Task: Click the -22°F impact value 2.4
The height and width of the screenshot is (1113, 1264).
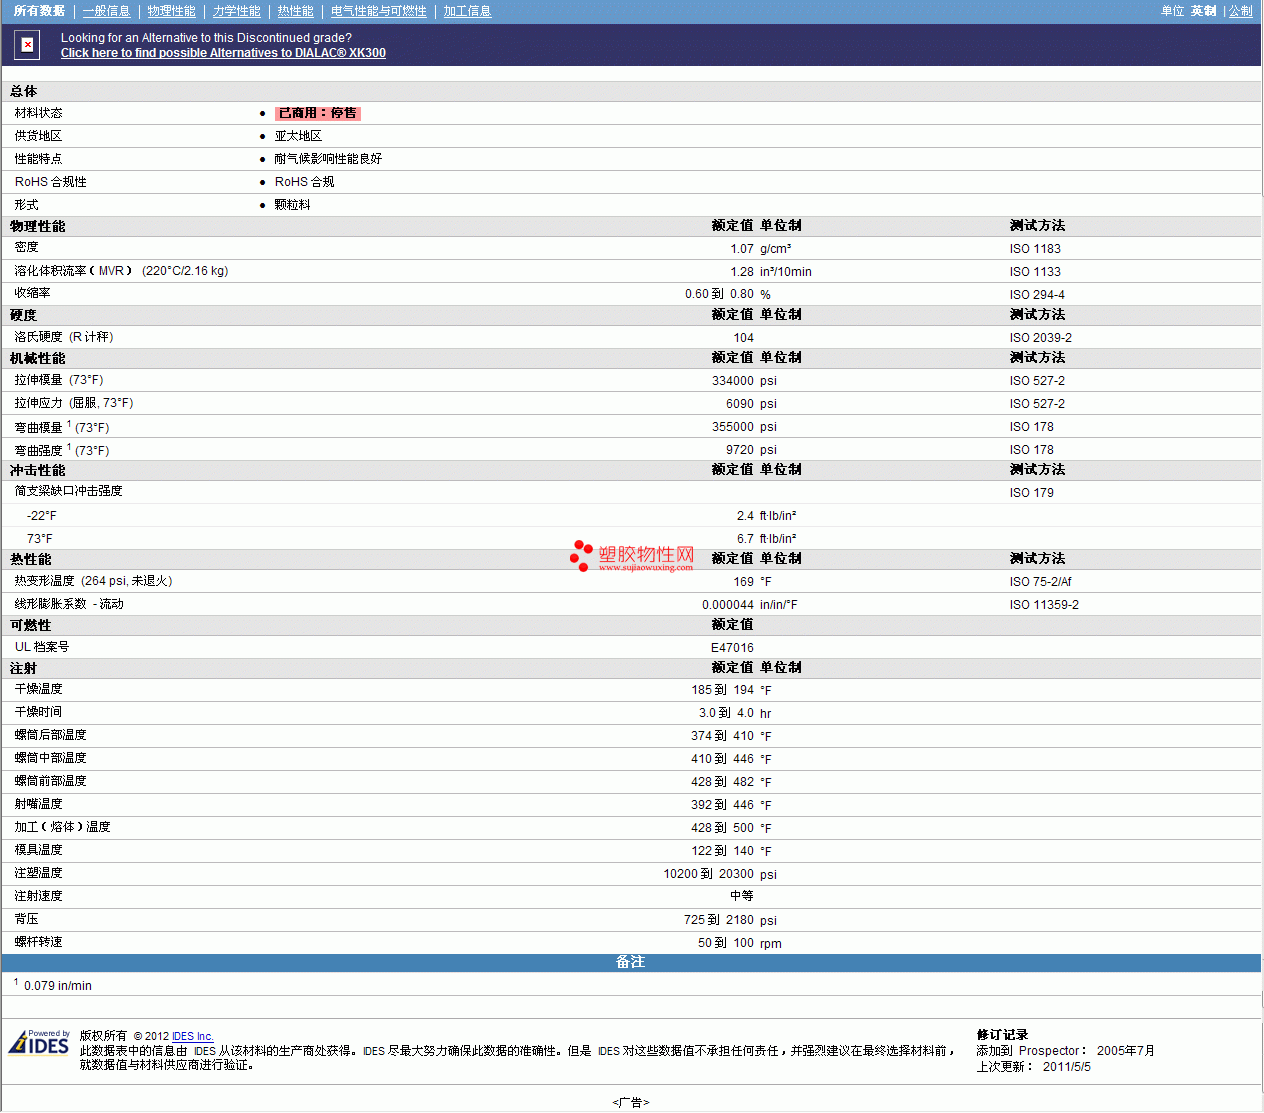Action: 745,516
